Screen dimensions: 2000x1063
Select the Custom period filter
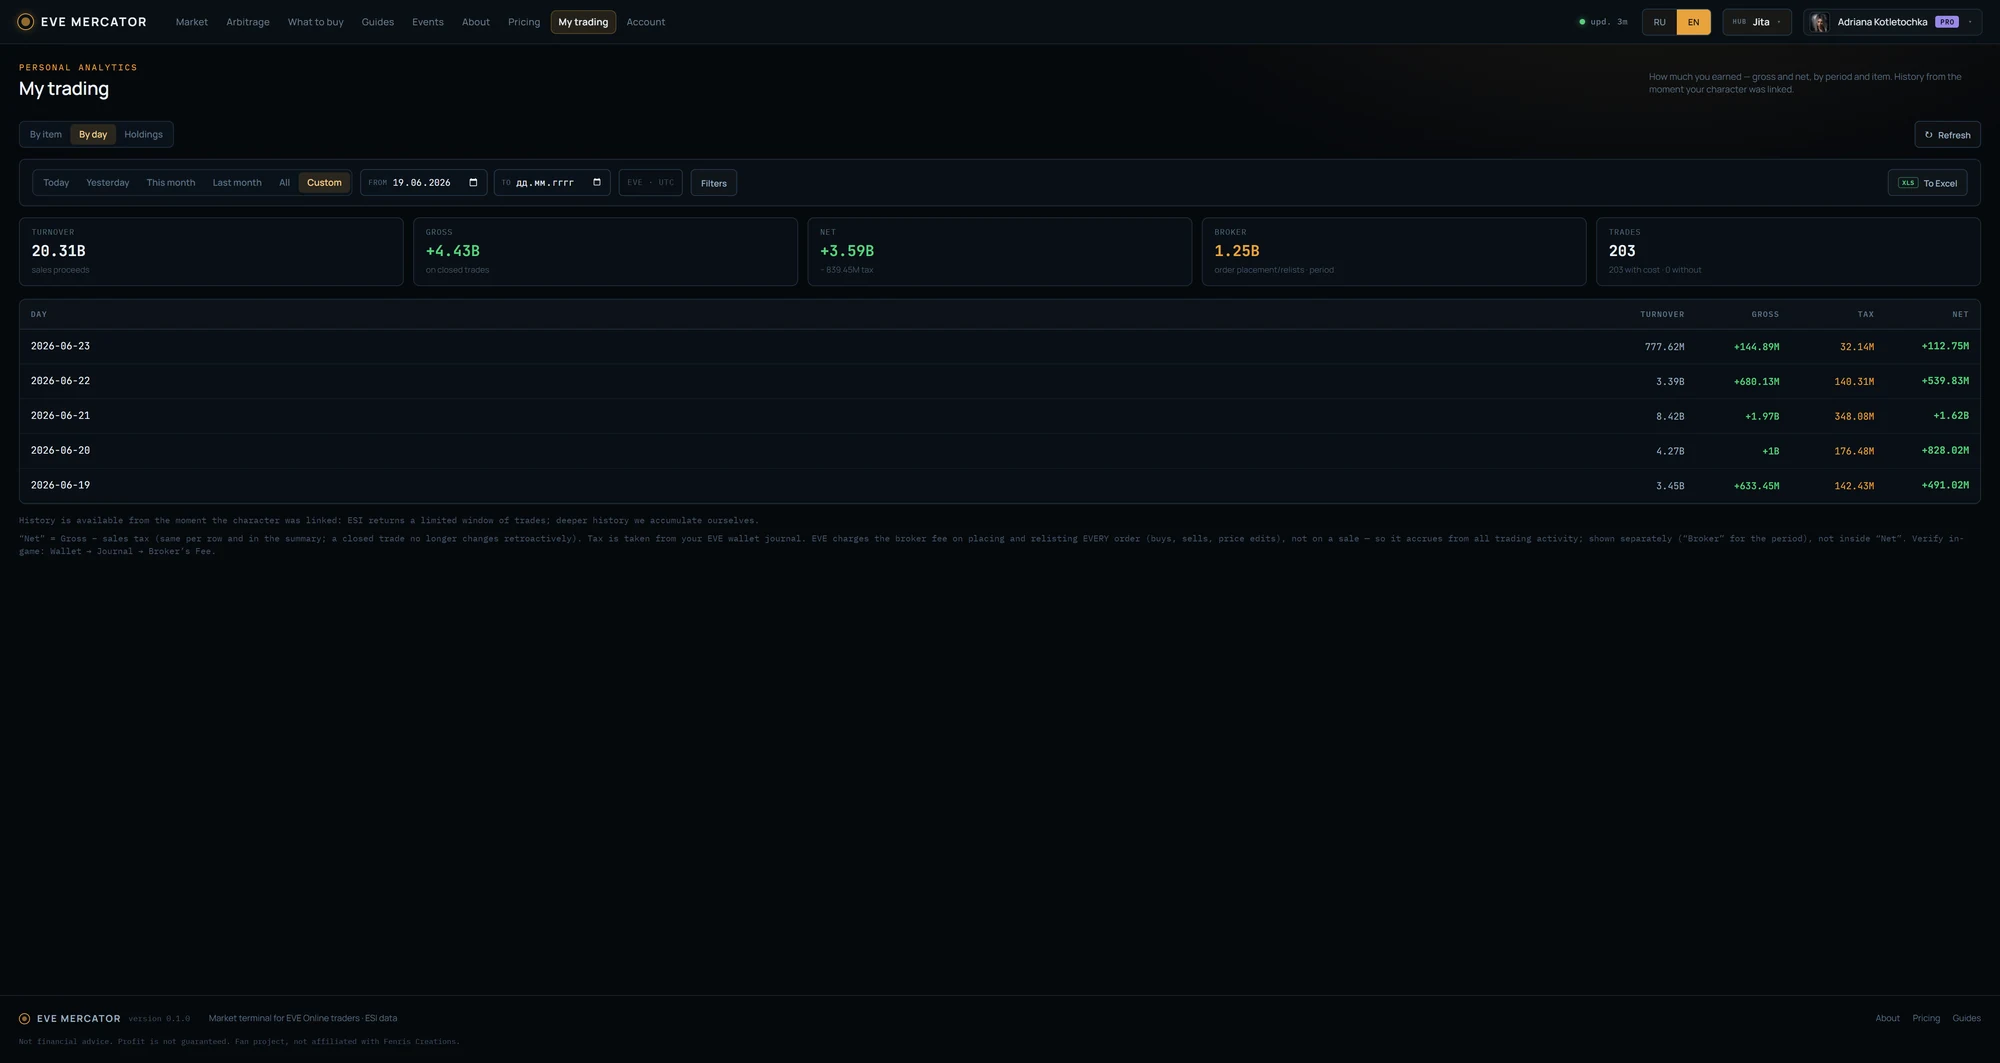pos(324,182)
